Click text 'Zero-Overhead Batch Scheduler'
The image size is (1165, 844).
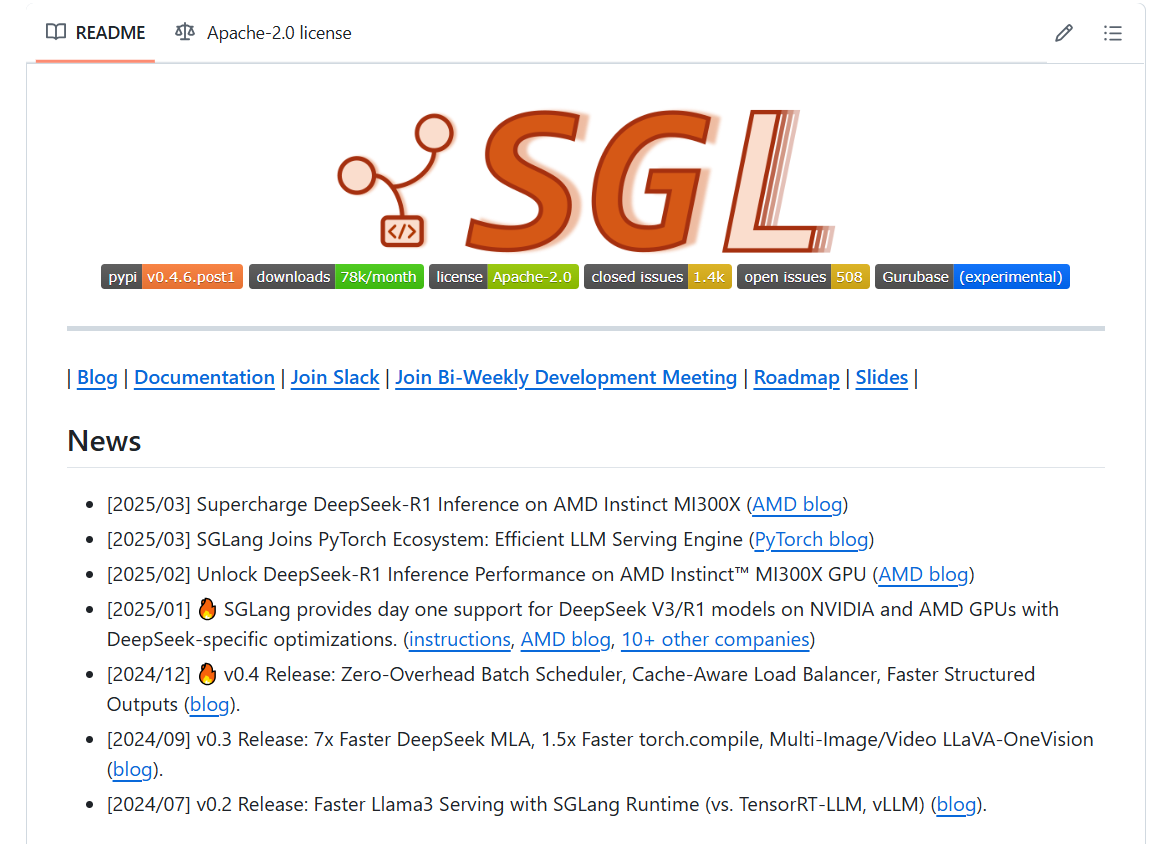pos(481,674)
